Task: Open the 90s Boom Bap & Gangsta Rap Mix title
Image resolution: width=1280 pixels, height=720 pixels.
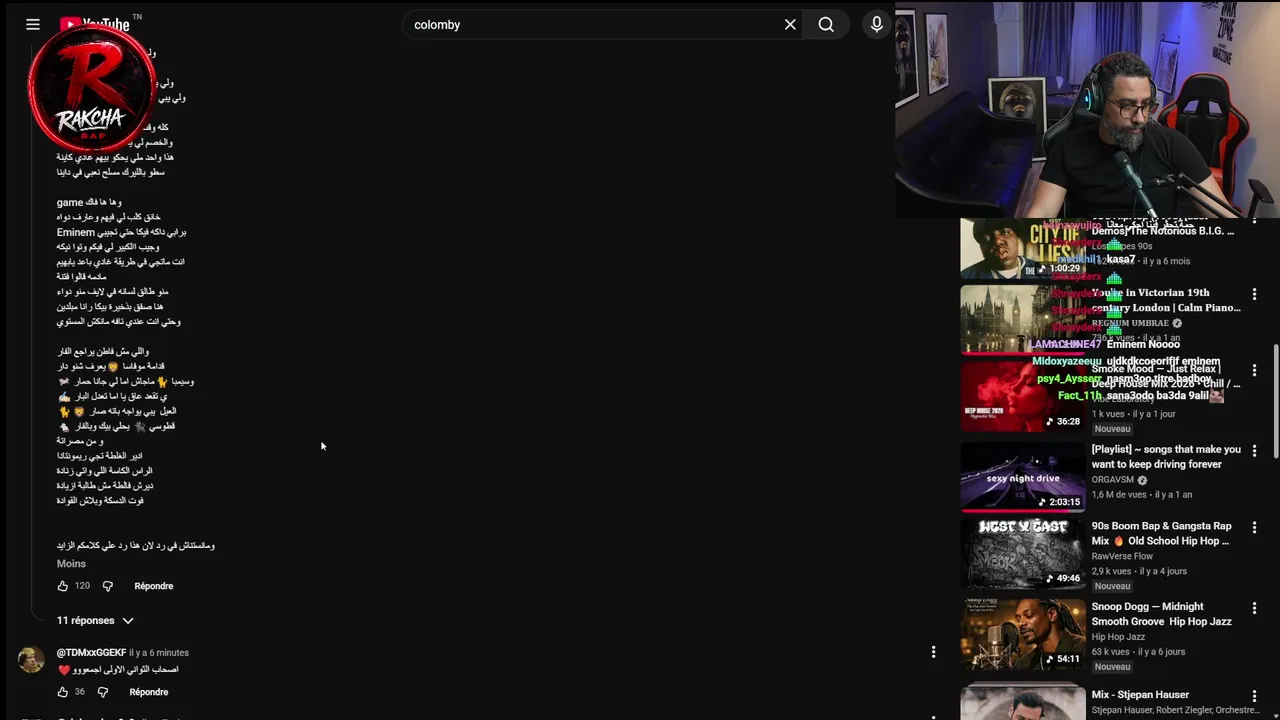Action: point(1161,533)
